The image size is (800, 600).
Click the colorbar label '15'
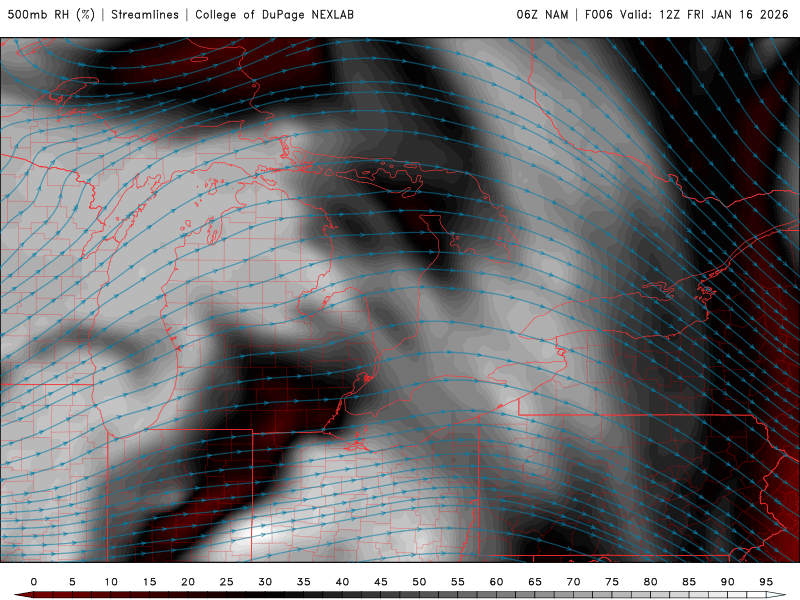[149, 582]
